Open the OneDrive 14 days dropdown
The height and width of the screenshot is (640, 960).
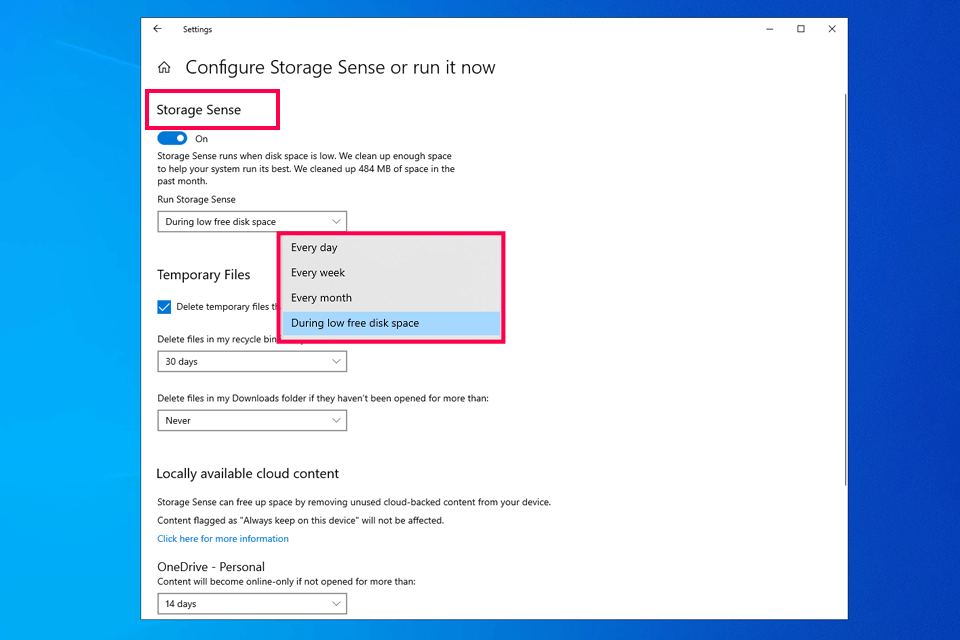(x=252, y=604)
